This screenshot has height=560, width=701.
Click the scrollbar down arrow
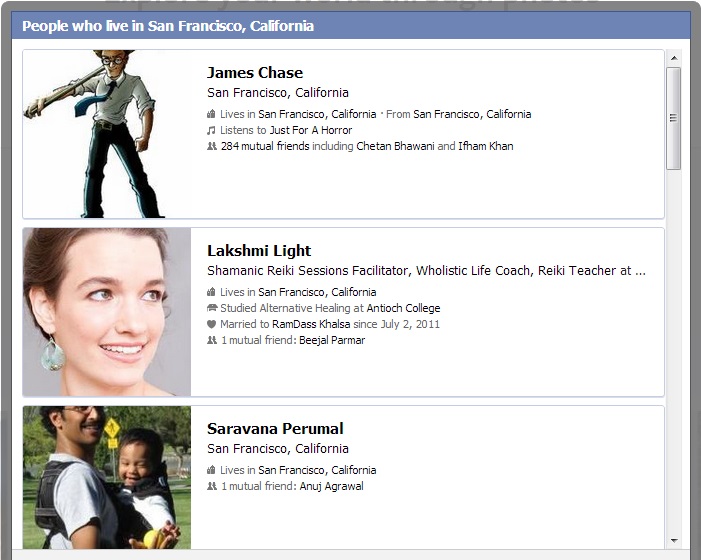tap(674, 541)
